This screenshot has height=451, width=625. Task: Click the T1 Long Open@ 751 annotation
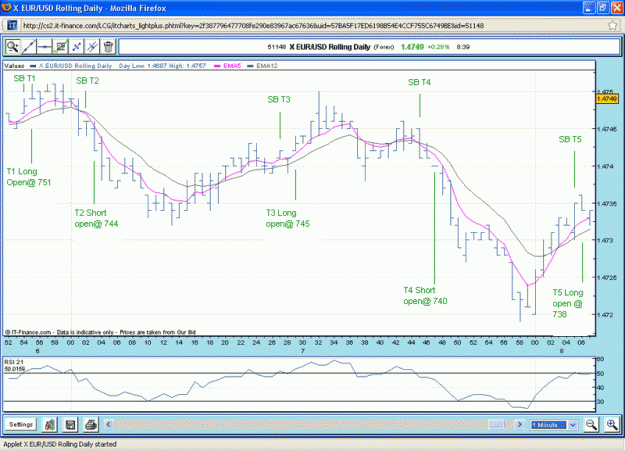(x=29, y=177)
